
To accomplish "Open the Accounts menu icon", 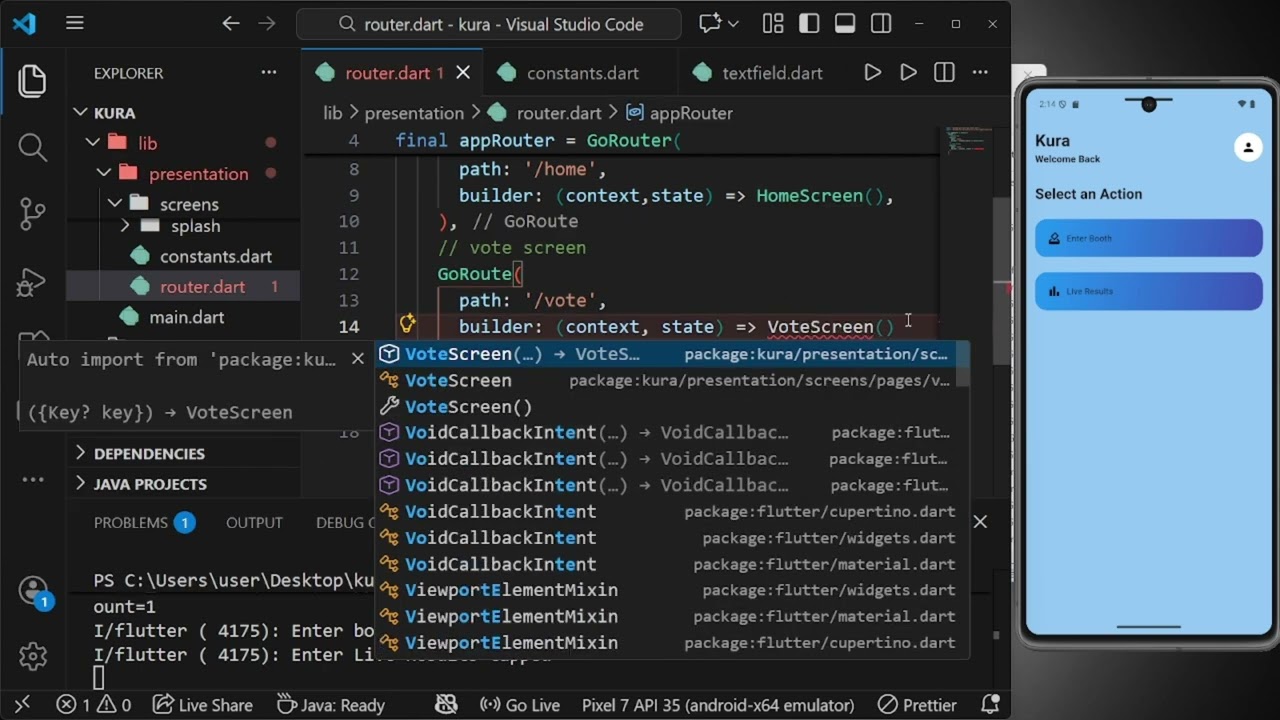I will coord(32,590).
